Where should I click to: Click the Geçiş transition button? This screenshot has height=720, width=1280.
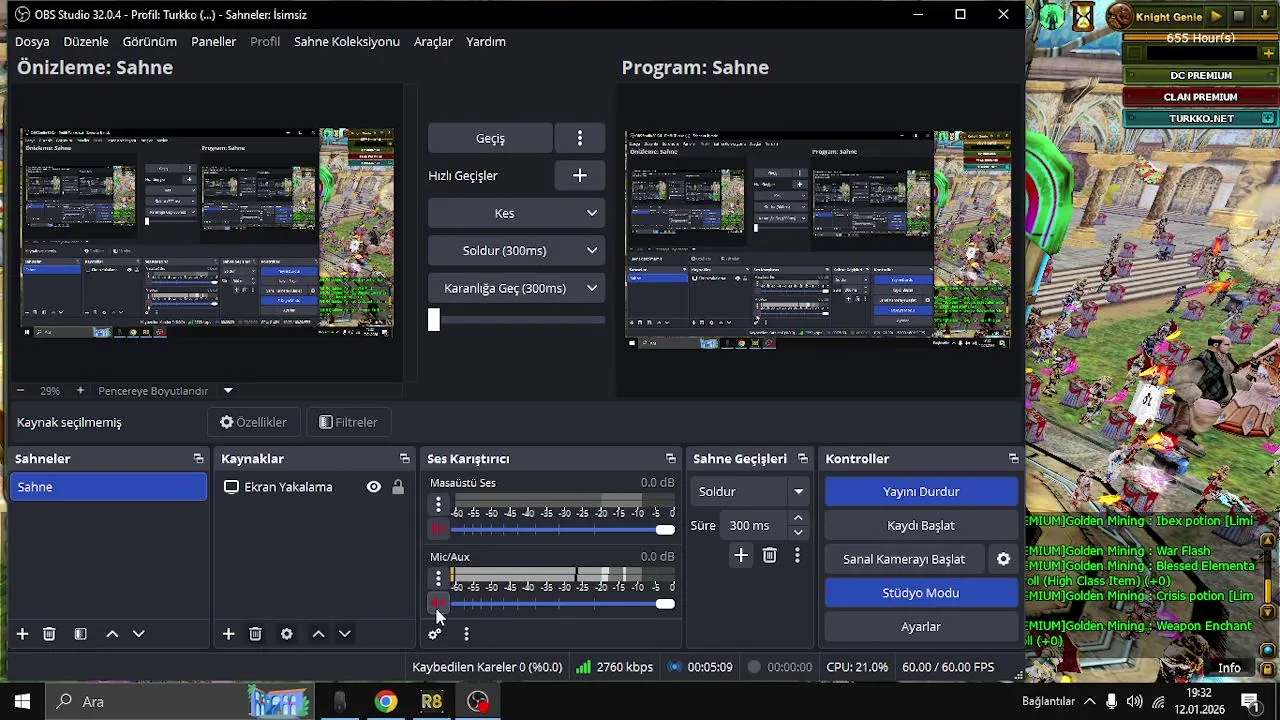490,138
